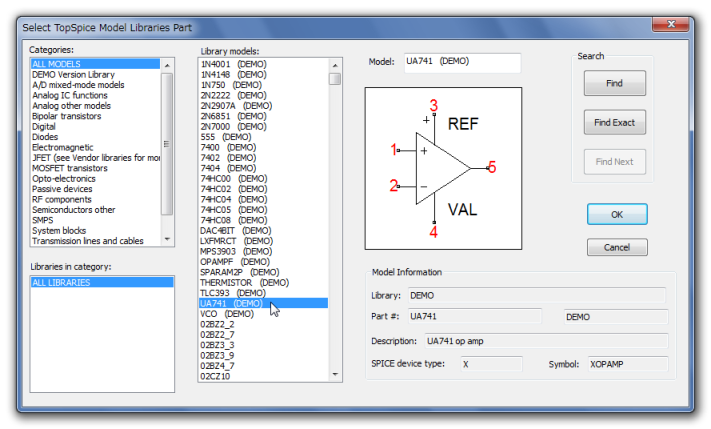
Task: Pick 74HC05 (DEMO) model
Action: [x=263, y=210]
